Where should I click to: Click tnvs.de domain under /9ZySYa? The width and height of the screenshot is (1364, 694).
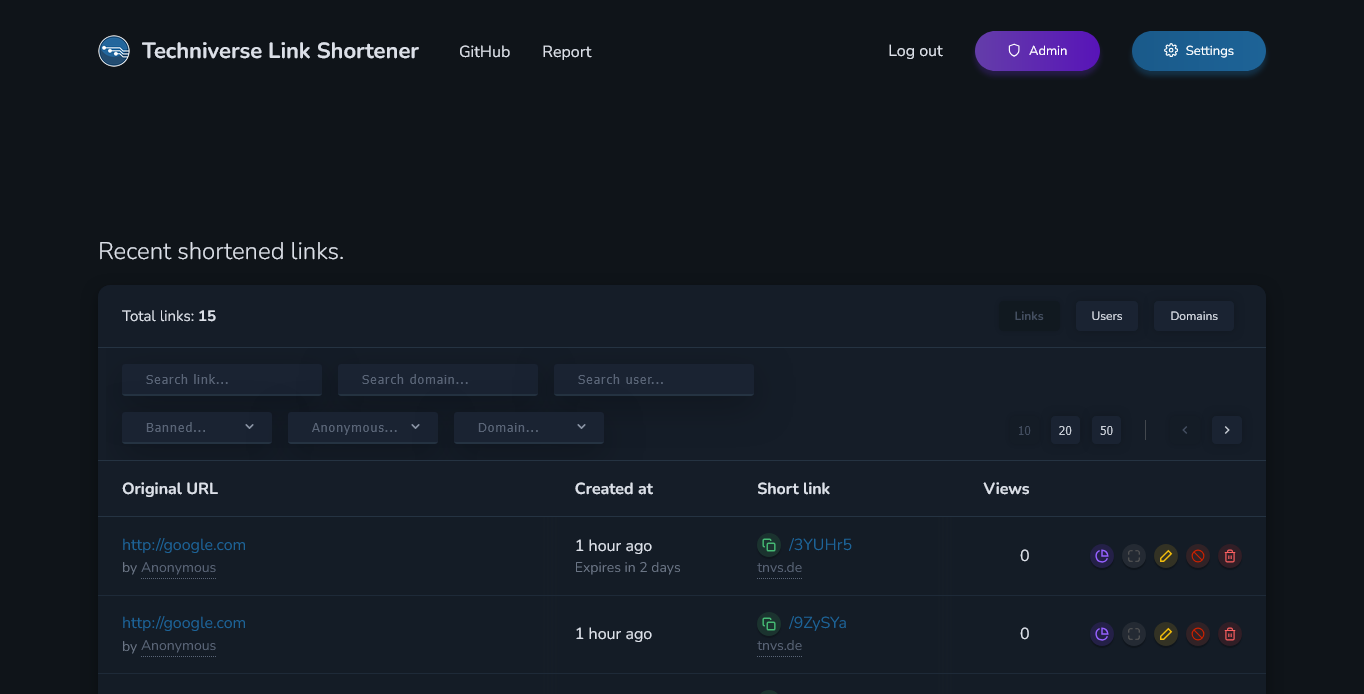779,646
